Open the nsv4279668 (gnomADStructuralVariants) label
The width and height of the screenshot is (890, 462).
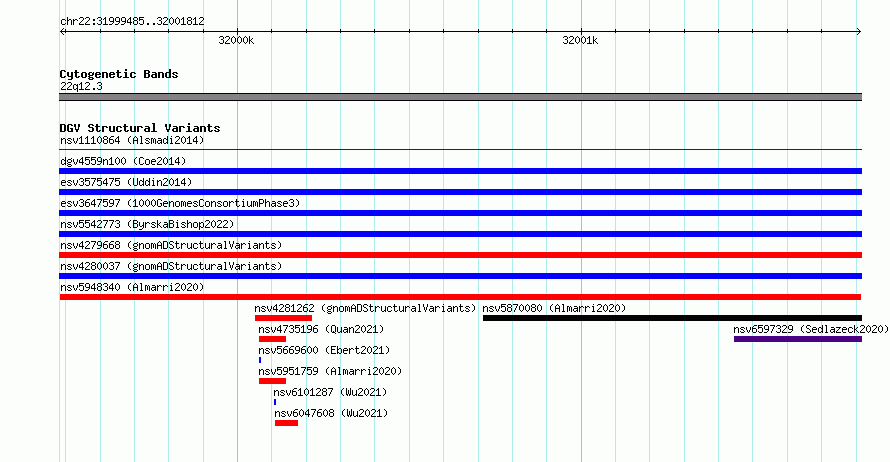point(171,245)
